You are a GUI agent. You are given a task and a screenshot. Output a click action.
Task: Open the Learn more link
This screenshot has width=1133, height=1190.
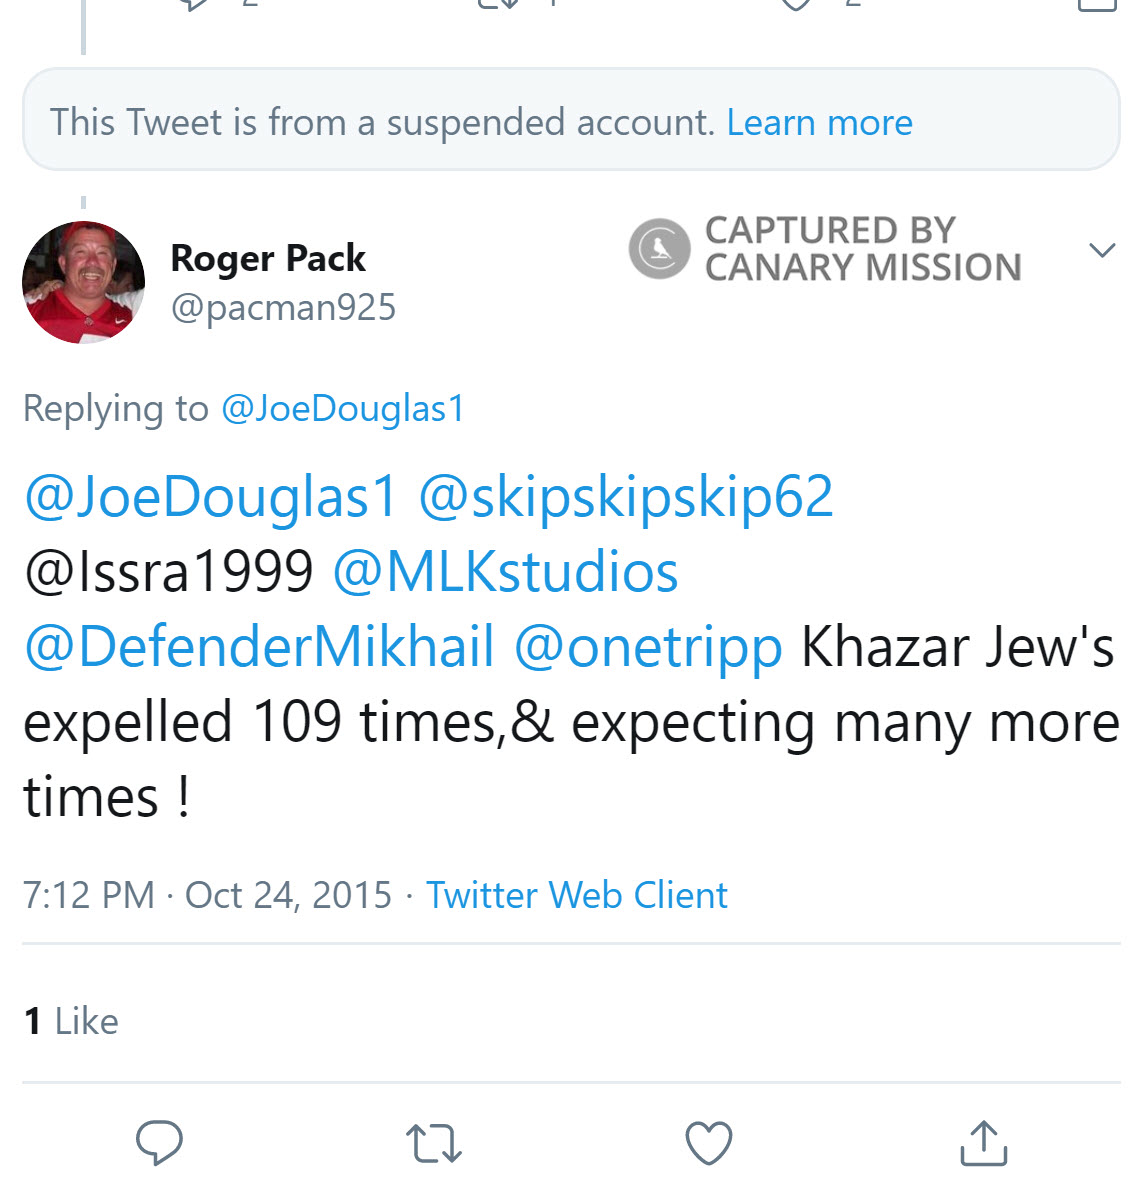(819, 122)
